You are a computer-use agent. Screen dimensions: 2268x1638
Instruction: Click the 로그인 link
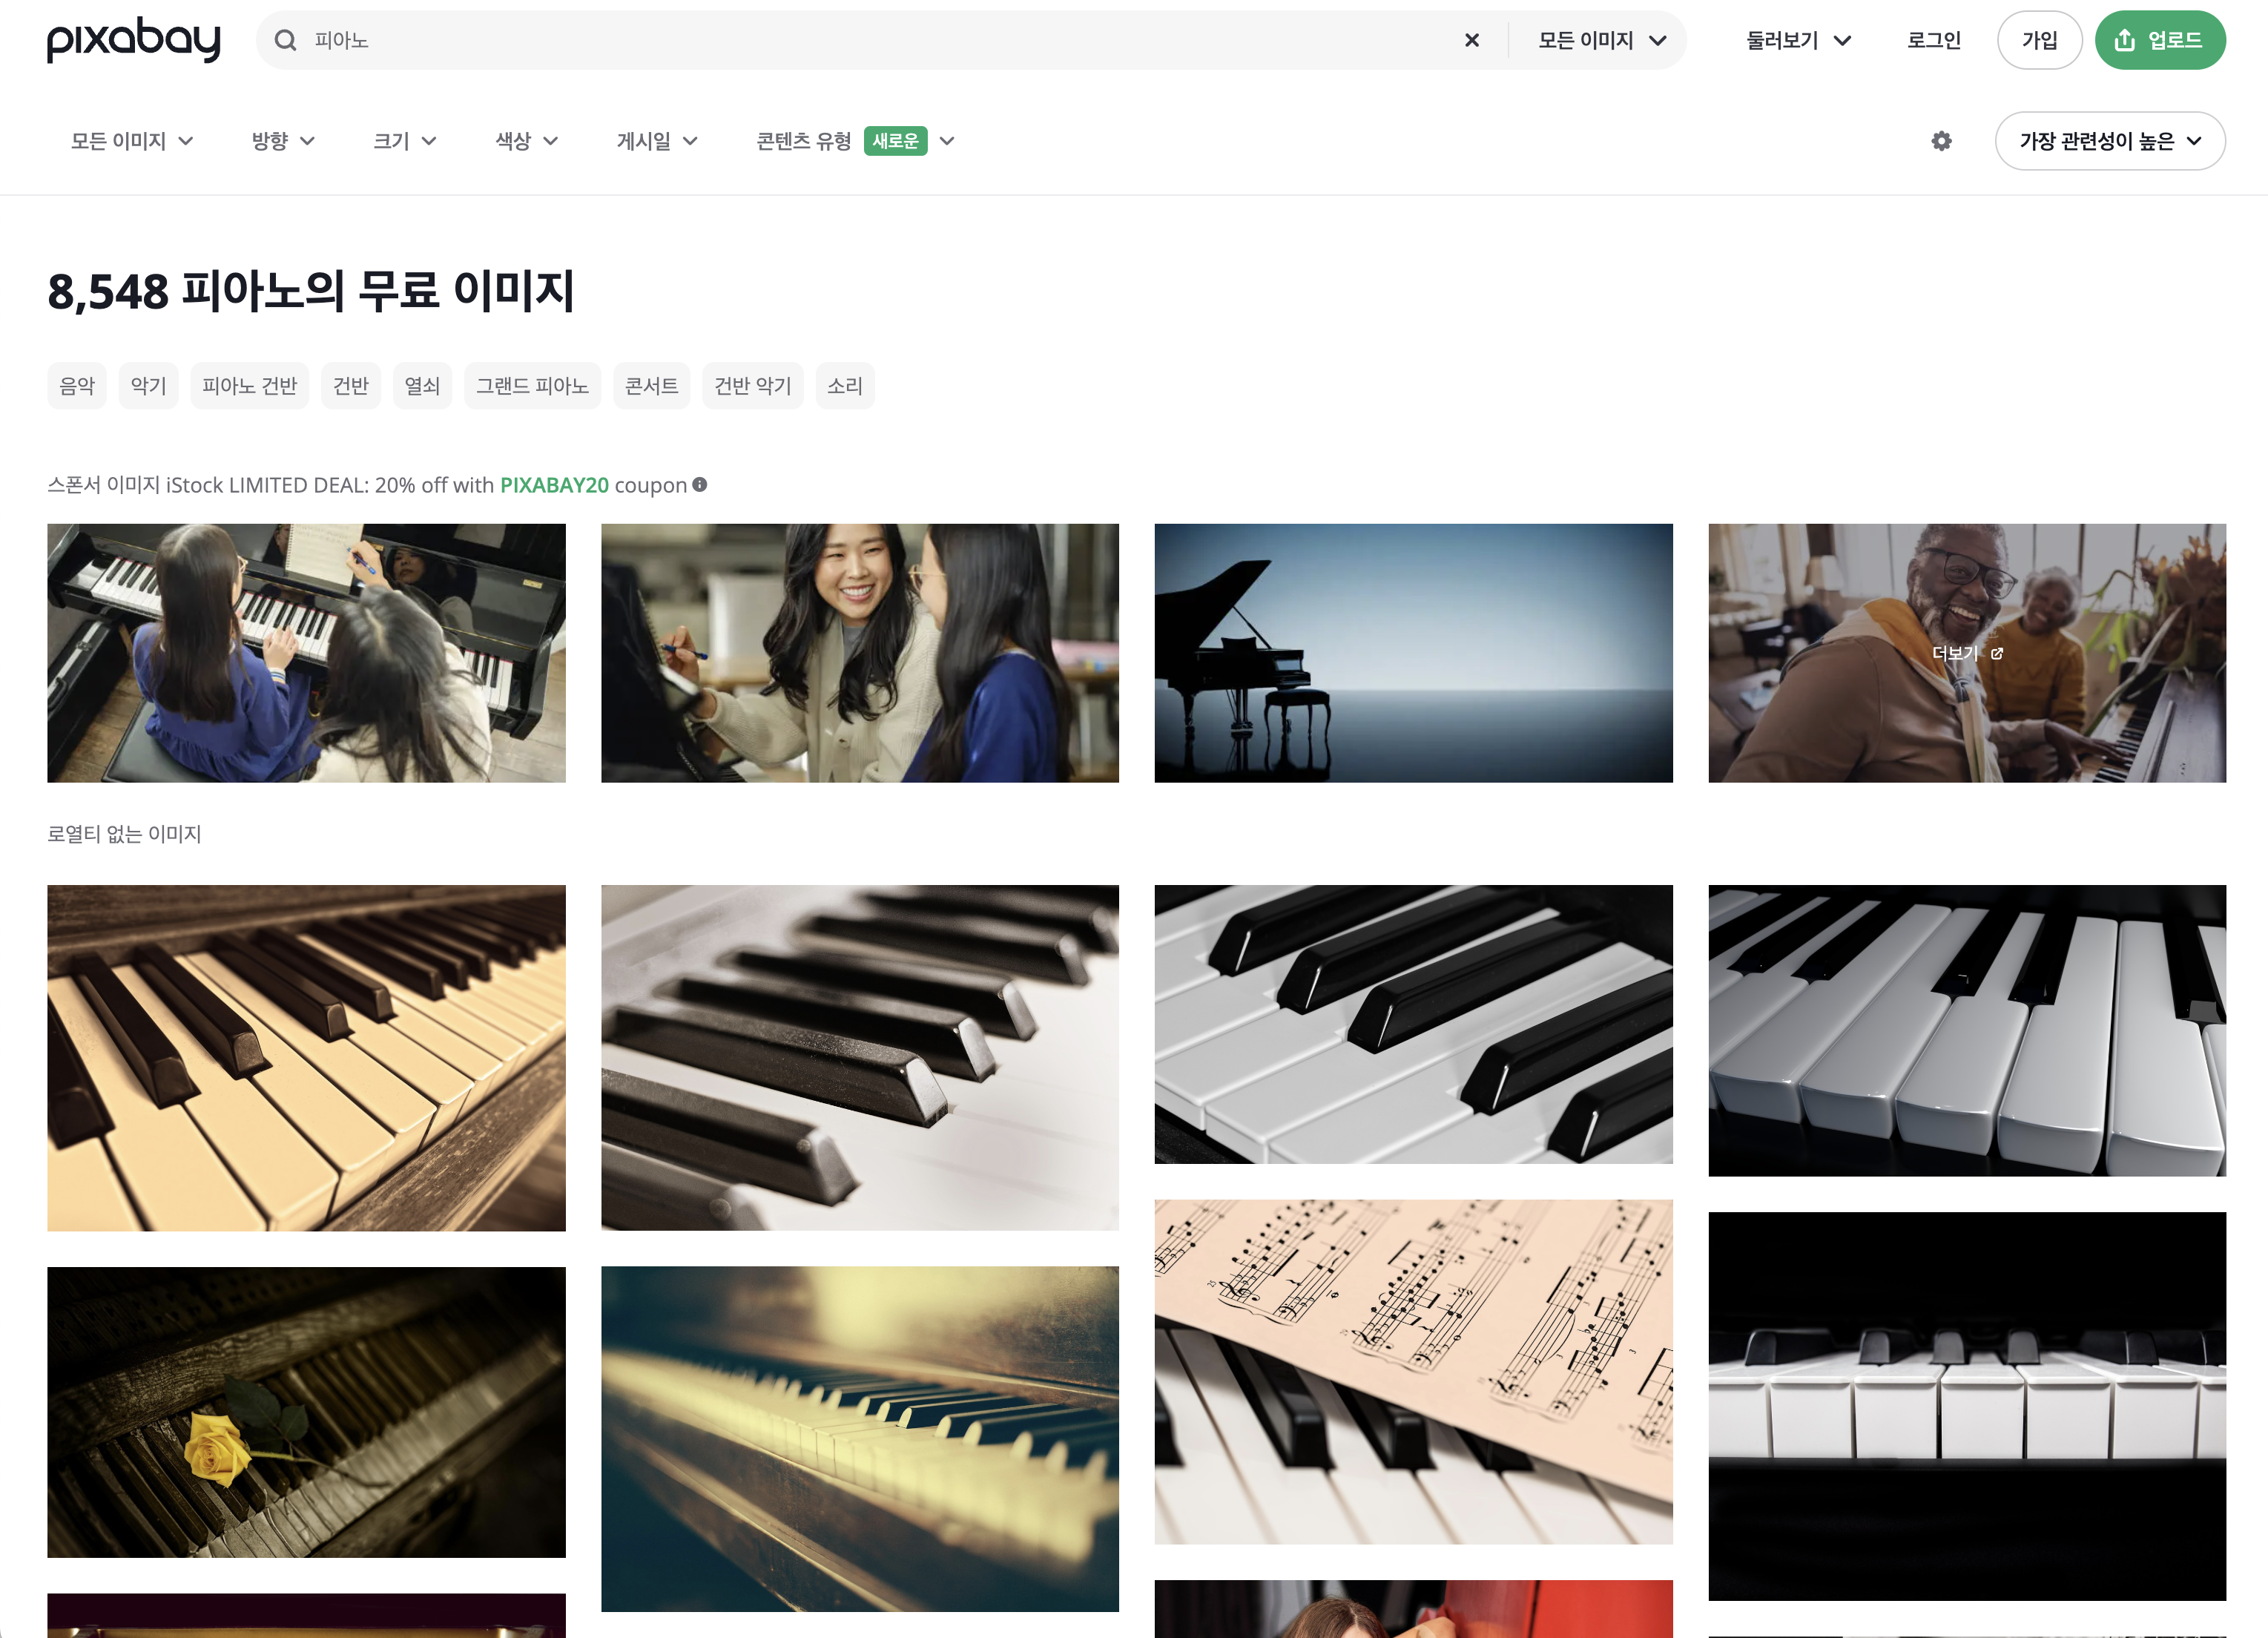(1933, 40)
